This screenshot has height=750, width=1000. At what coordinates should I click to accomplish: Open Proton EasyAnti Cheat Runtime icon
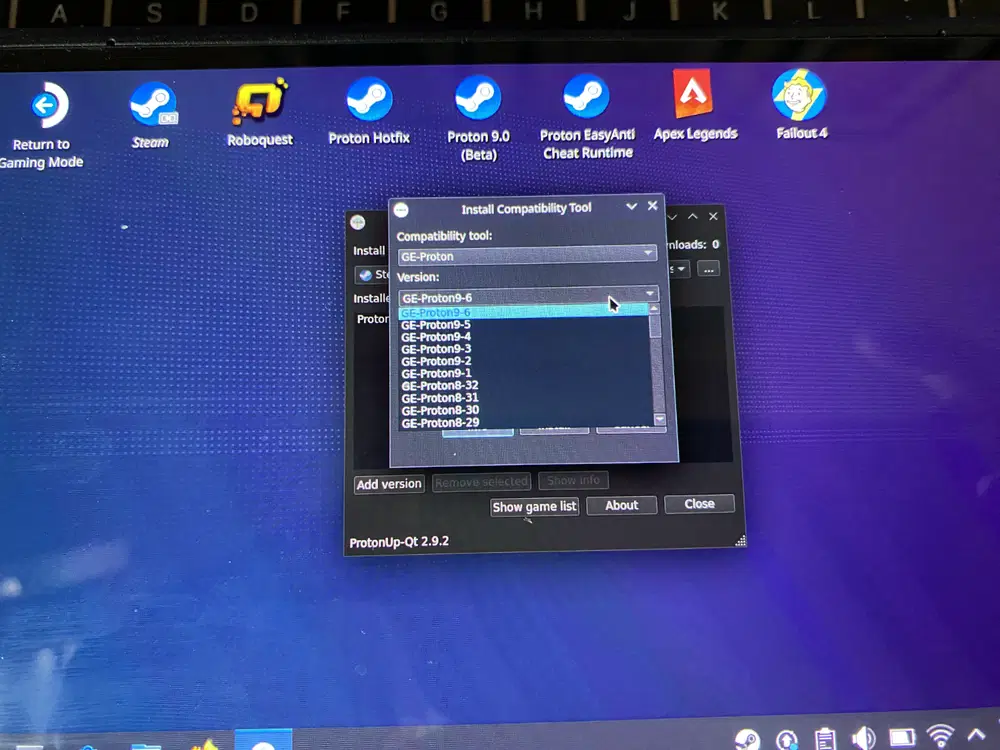(x=587, y=117)
